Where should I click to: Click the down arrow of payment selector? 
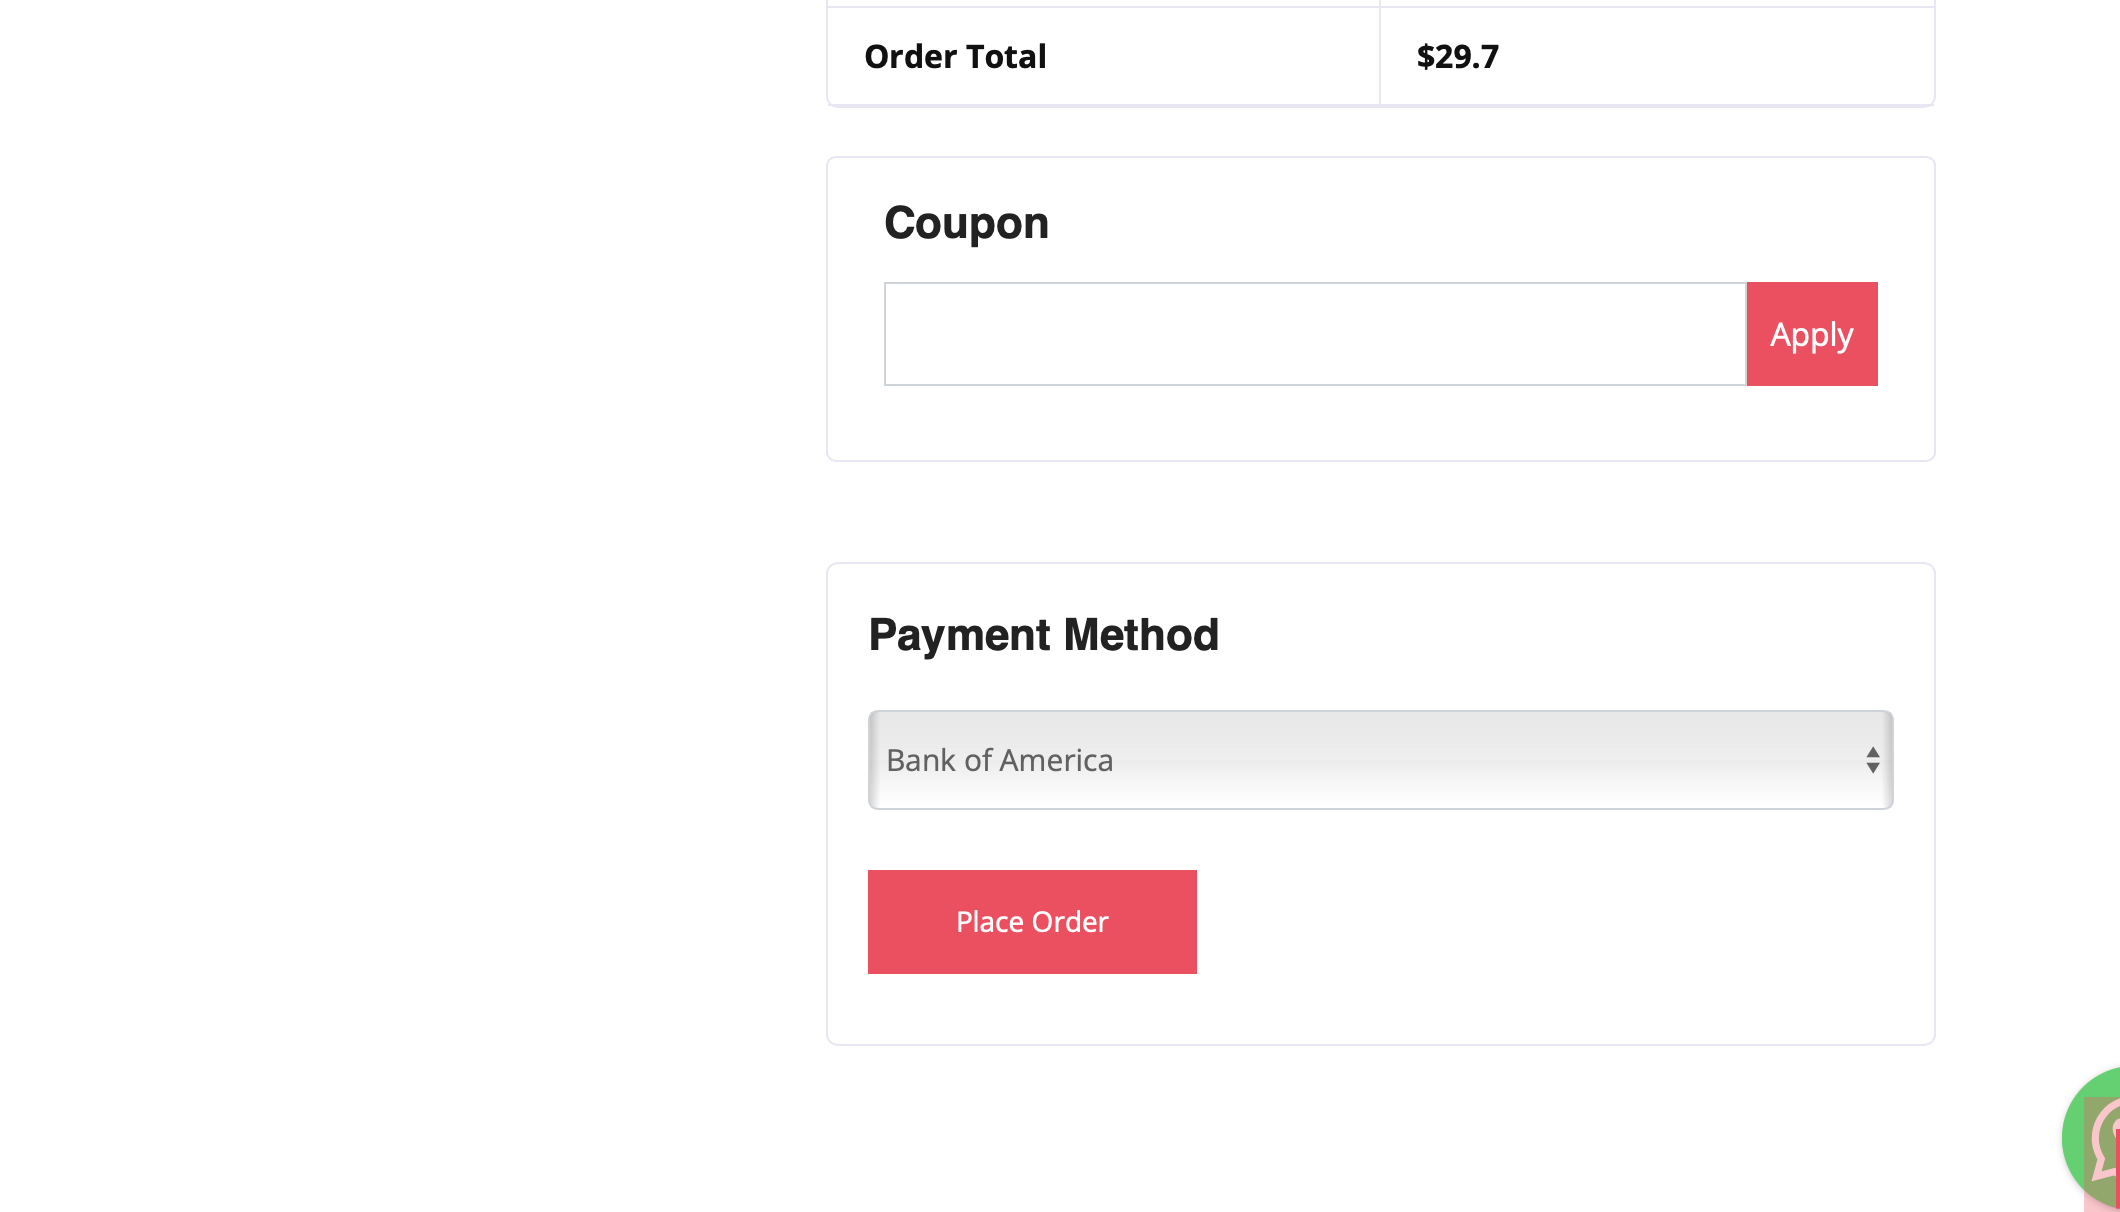coord(1872,768)
